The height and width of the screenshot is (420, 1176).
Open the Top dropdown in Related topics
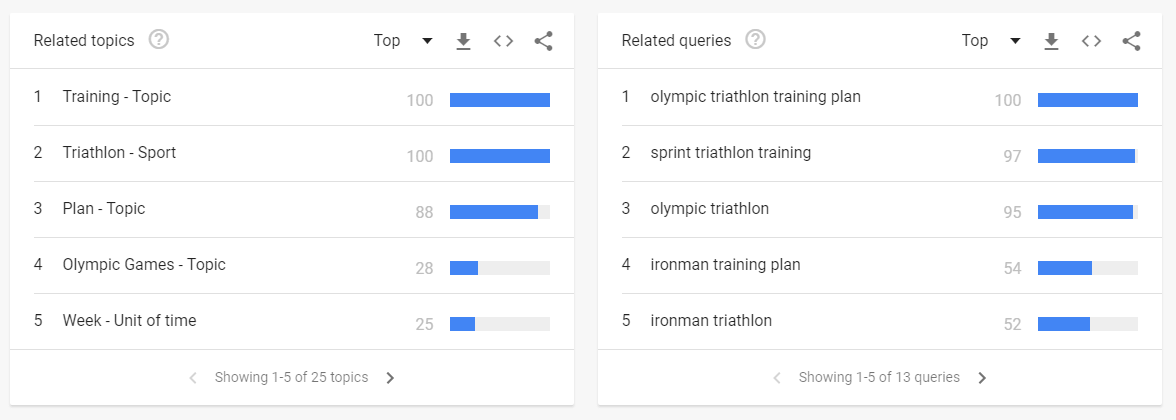click(x=403, y=41)
